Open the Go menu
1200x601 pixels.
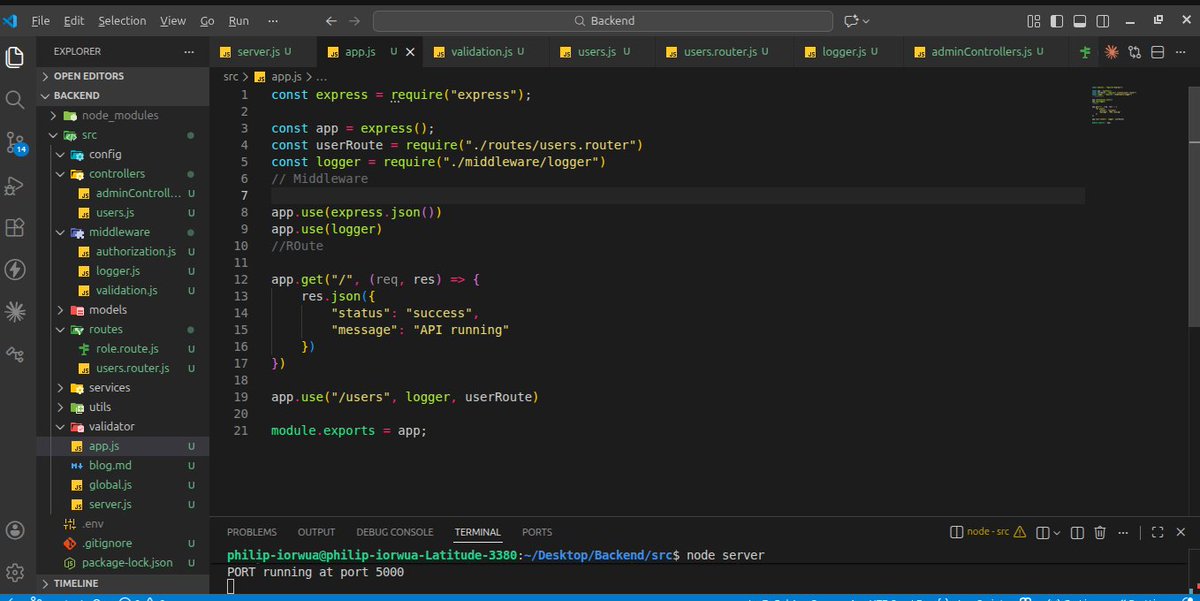207,20
